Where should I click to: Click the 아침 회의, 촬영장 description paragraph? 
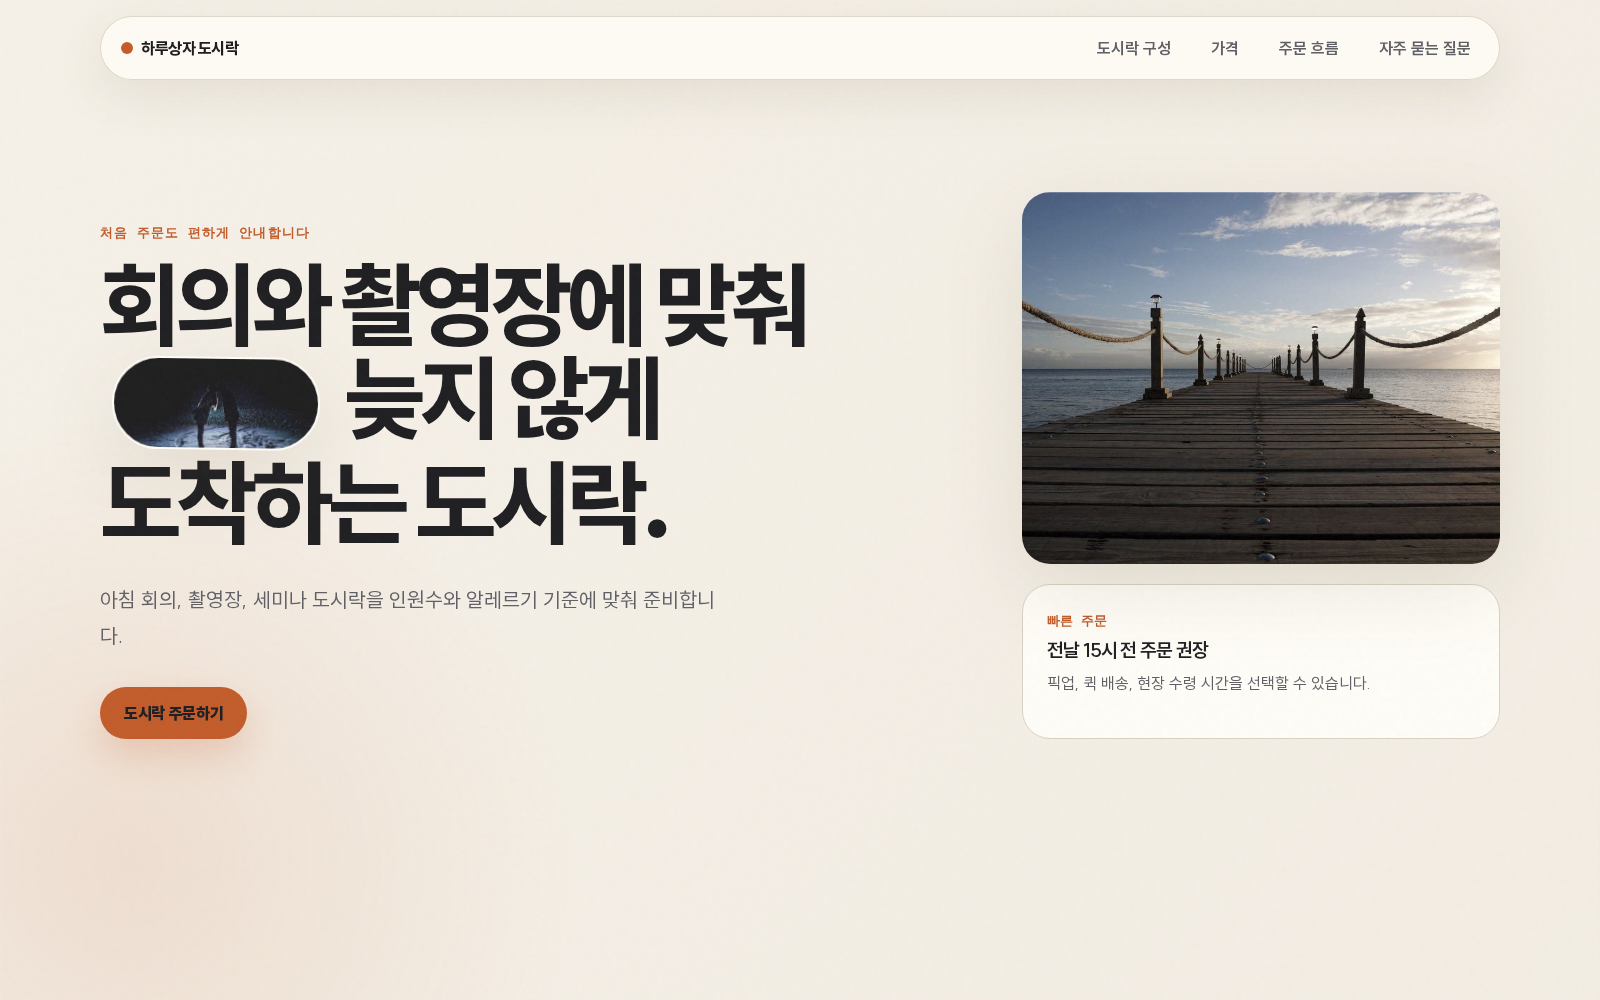[407, 617]
